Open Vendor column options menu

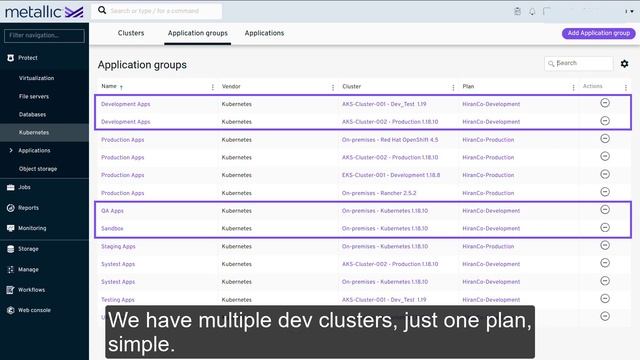pos(333,87)
